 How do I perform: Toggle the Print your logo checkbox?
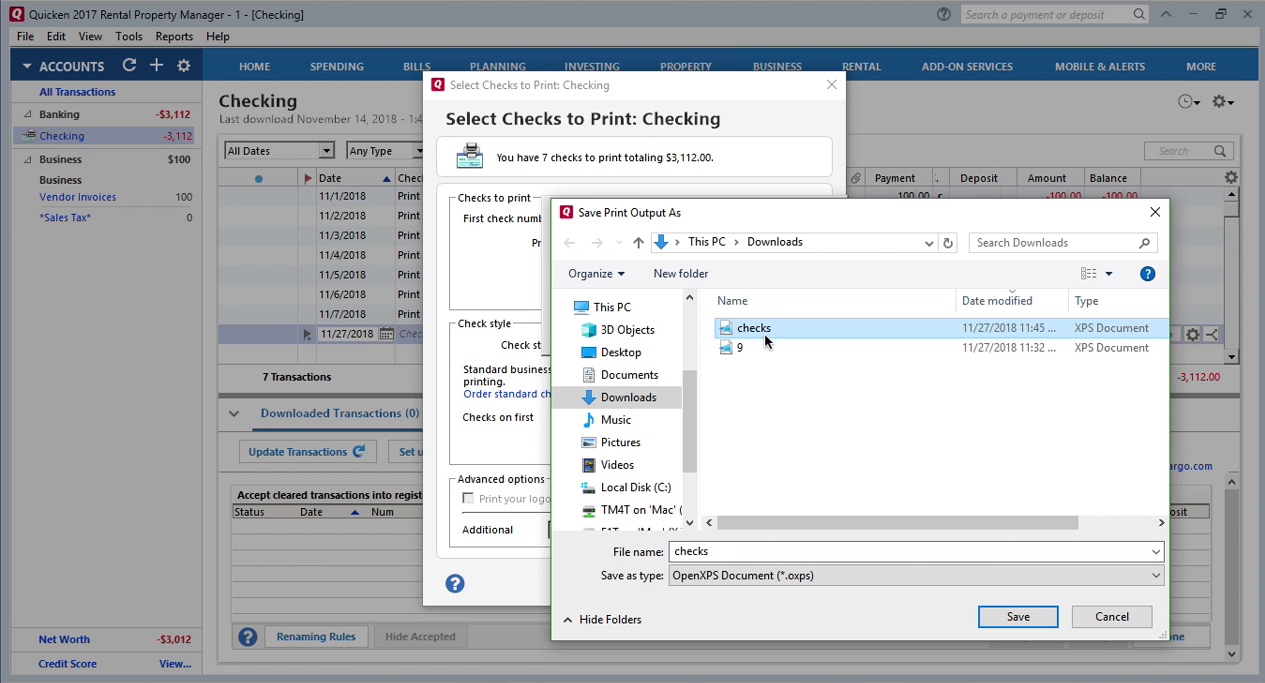468,499
